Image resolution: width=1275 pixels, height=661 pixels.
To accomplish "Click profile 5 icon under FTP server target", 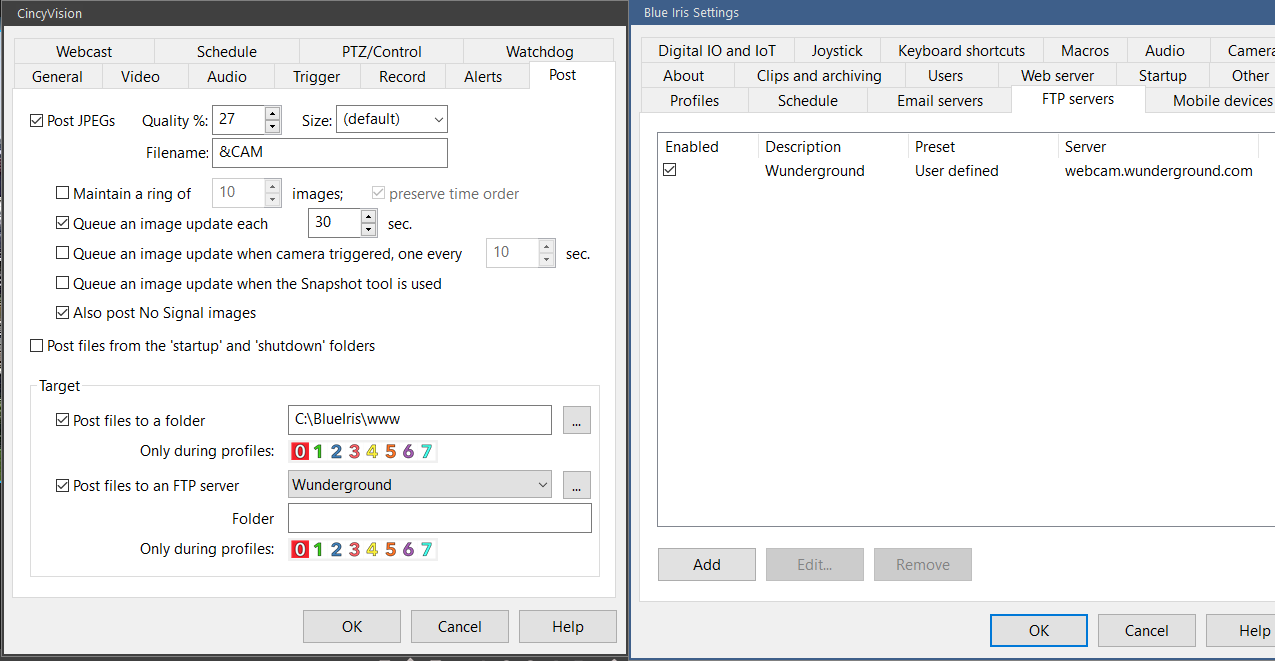I will click(x=390, y=549).
